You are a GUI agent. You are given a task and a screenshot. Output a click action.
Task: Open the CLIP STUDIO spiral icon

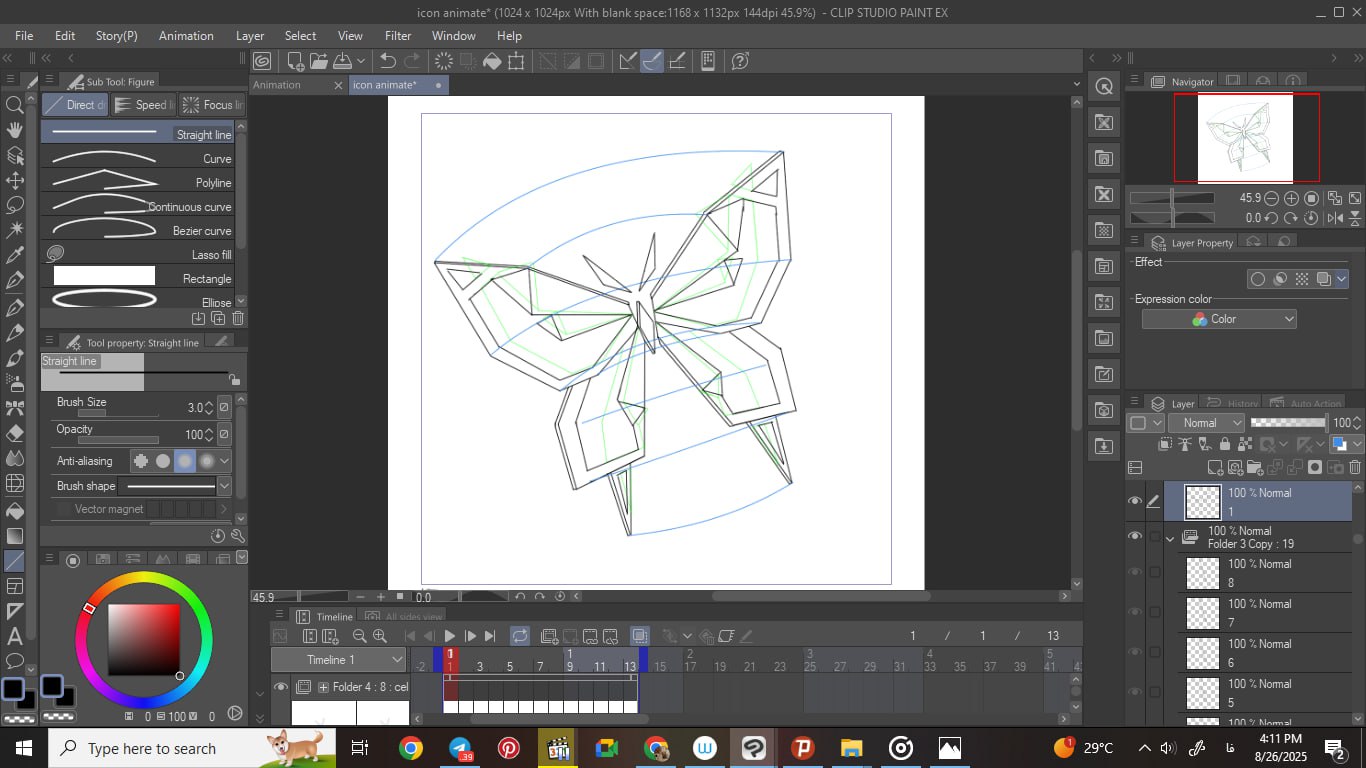[262, 61]
